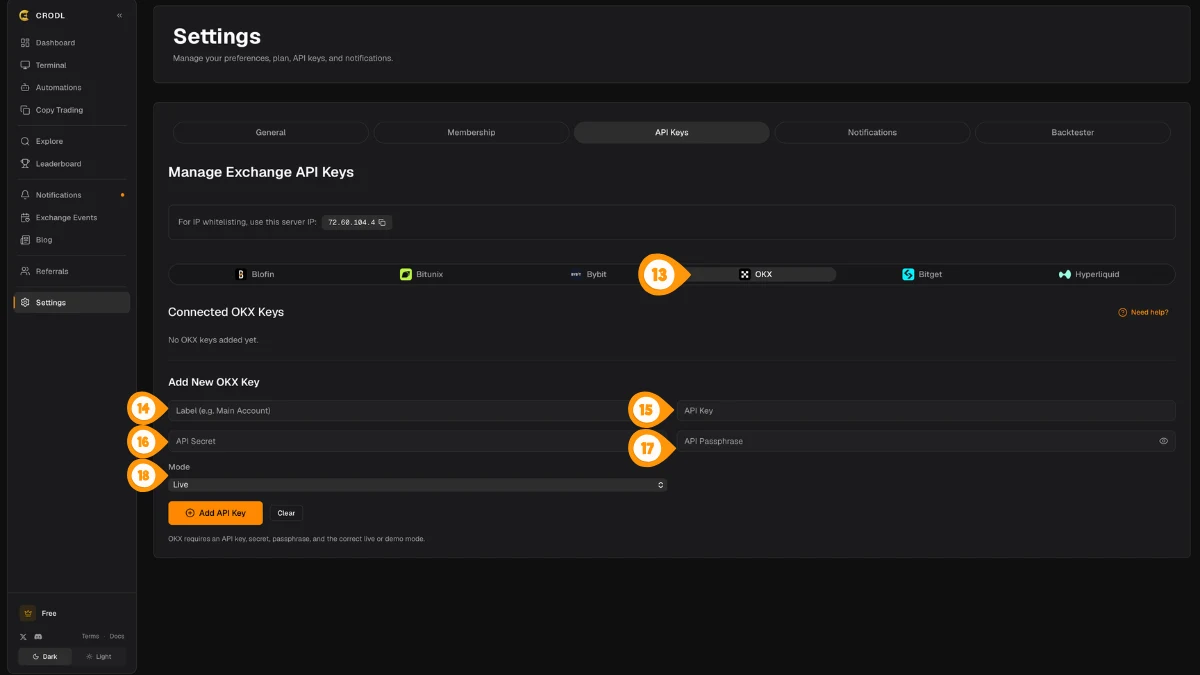
Task: Switch to the Backtester tab
Action: point(1073,132)
